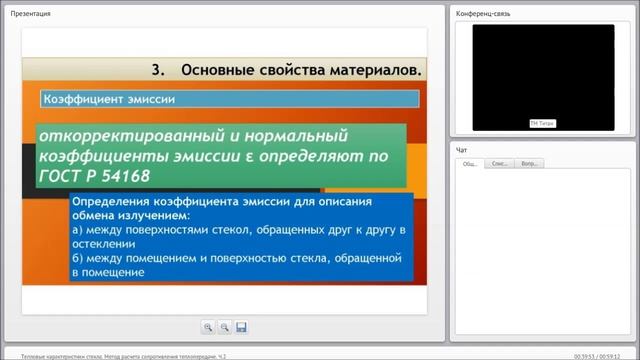Zoom in on the presentation slide
Screen dimensions: 640x360
(x=208, y=327)
